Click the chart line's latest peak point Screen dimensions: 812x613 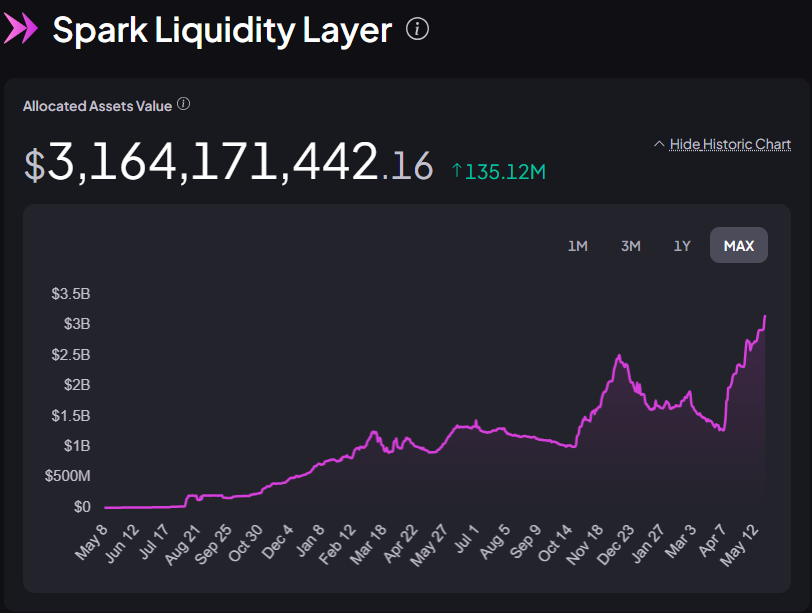pos(765,316)
